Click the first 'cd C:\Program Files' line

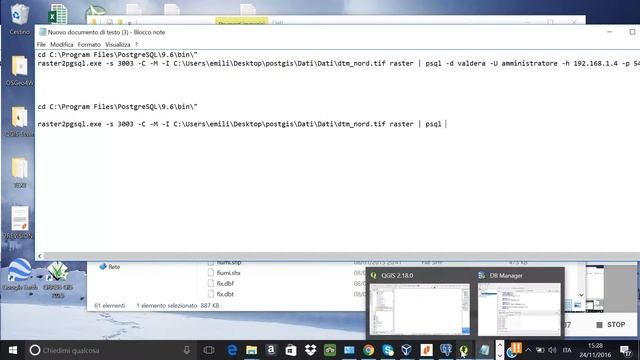(118, 54)
